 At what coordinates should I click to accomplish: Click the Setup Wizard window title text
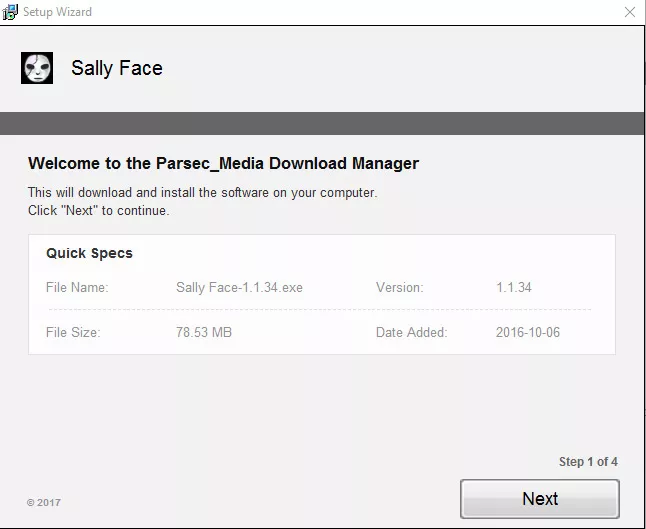point(57,12)
